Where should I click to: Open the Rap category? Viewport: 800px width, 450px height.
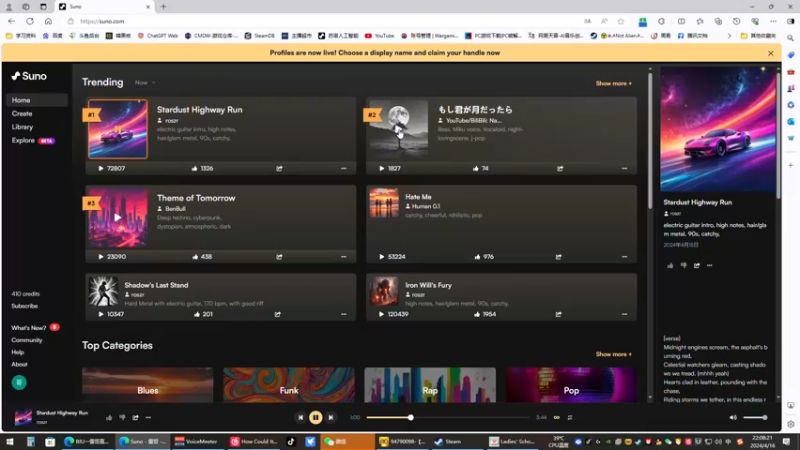point(430,385)
